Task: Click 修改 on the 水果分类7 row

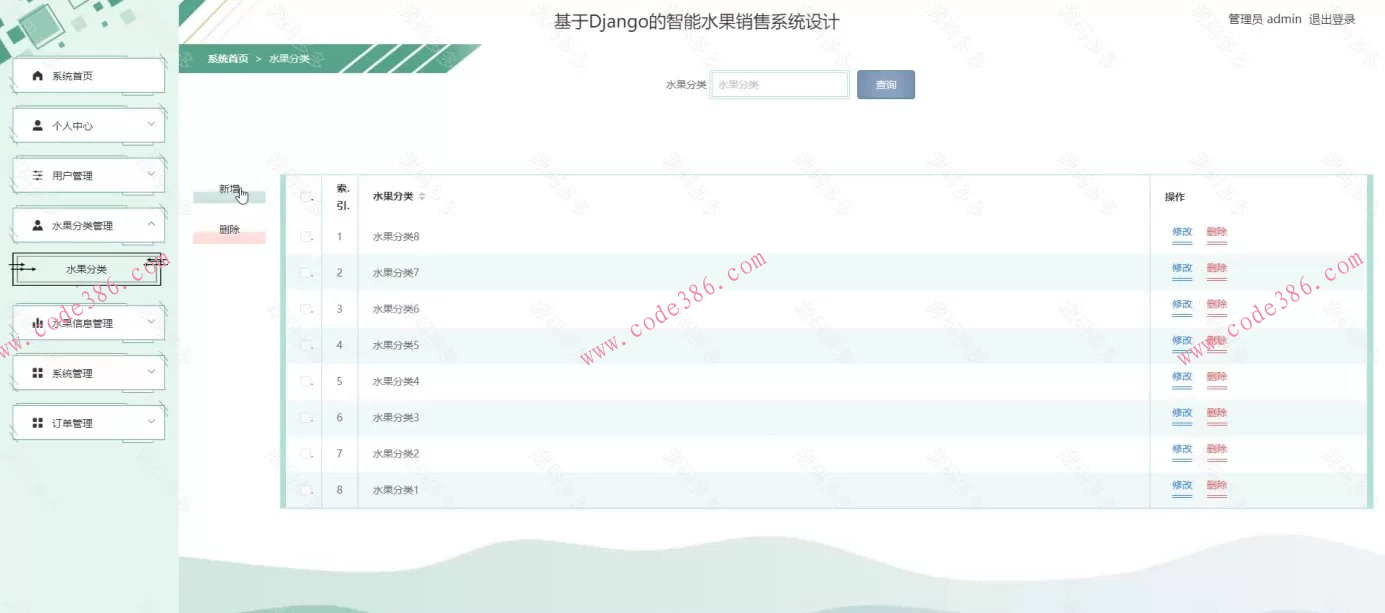Action: (x=1181, y=268)
